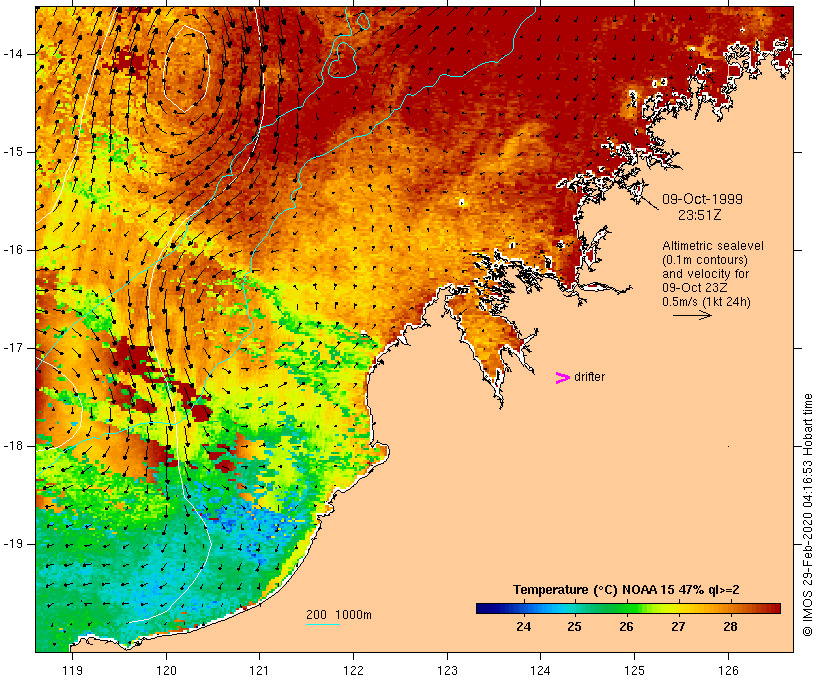Click the '25' colorbar tick label

pyautogui.click(x=574, y=627)
